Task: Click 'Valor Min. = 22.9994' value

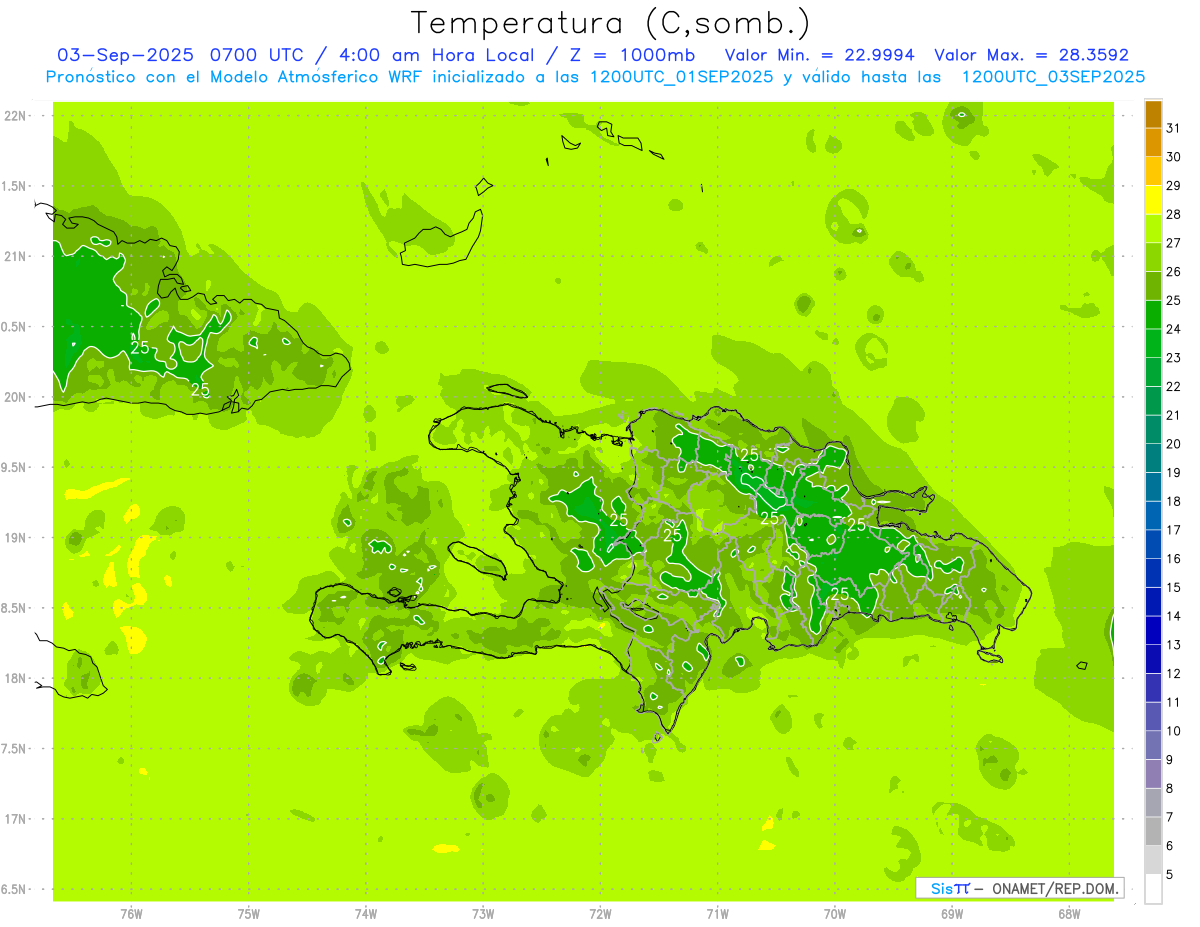Action: click(x=819, y=55)
